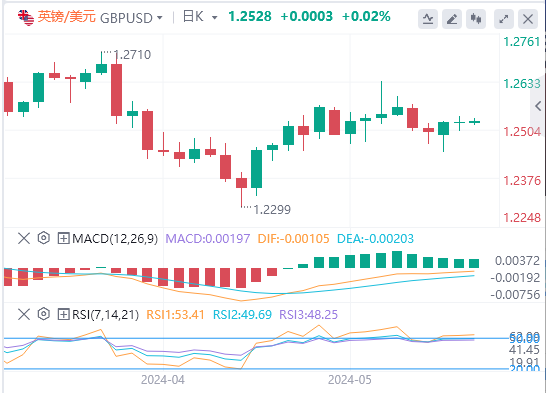Click the 1.2710 high price marker

click(132, 55)
